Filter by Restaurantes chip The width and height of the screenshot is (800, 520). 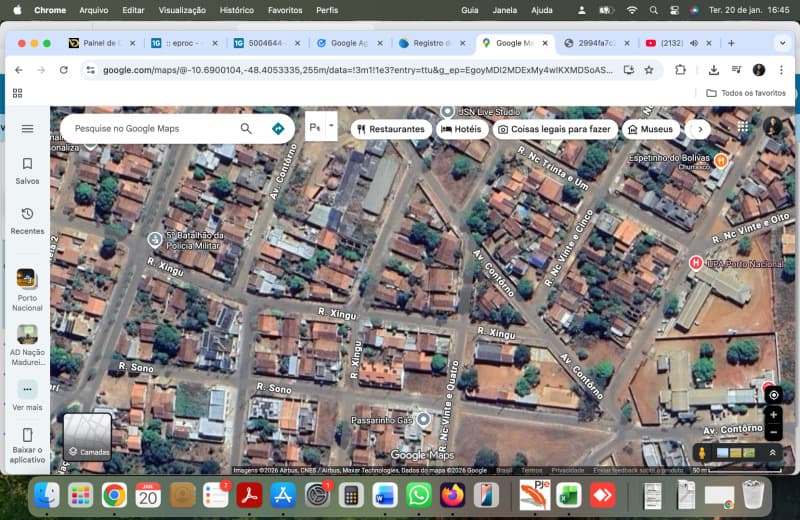click(390, 129)
